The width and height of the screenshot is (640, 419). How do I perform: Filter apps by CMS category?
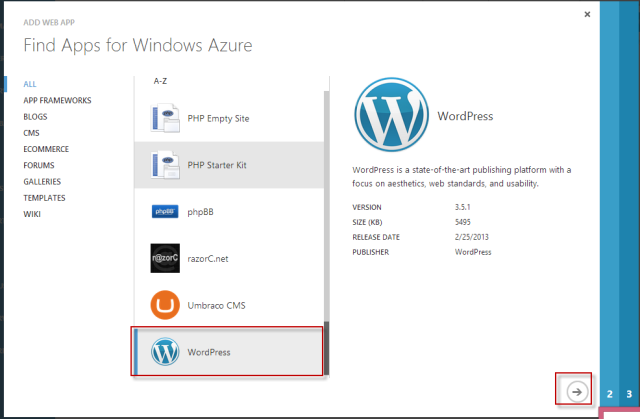tap(31, 133)
